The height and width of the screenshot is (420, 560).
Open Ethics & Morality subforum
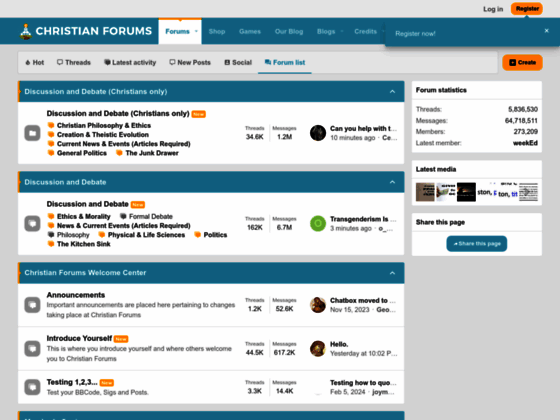pos(84,216)
